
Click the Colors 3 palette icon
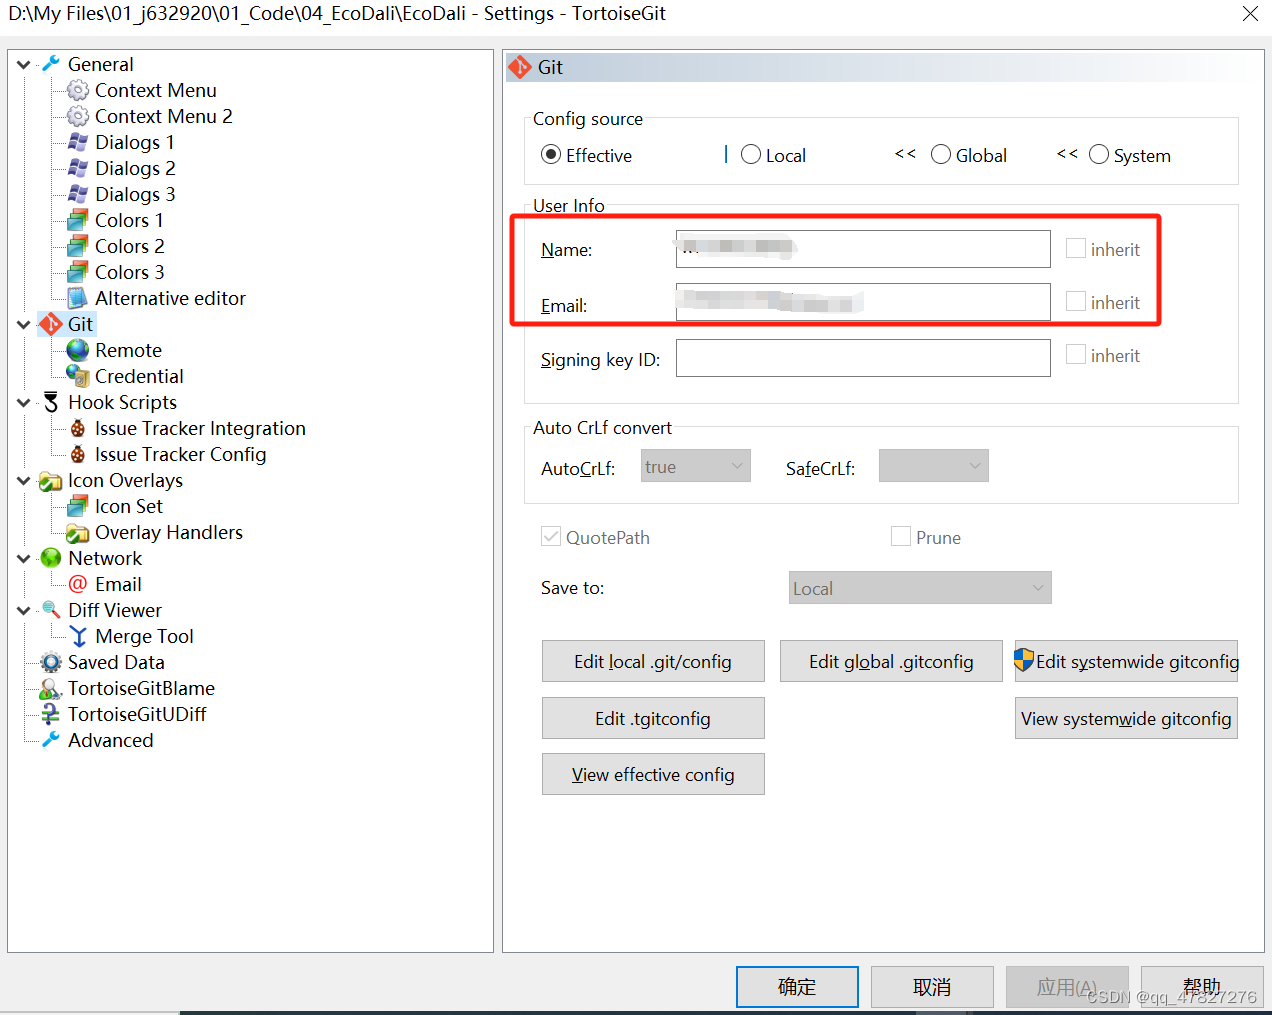point(78,272)
